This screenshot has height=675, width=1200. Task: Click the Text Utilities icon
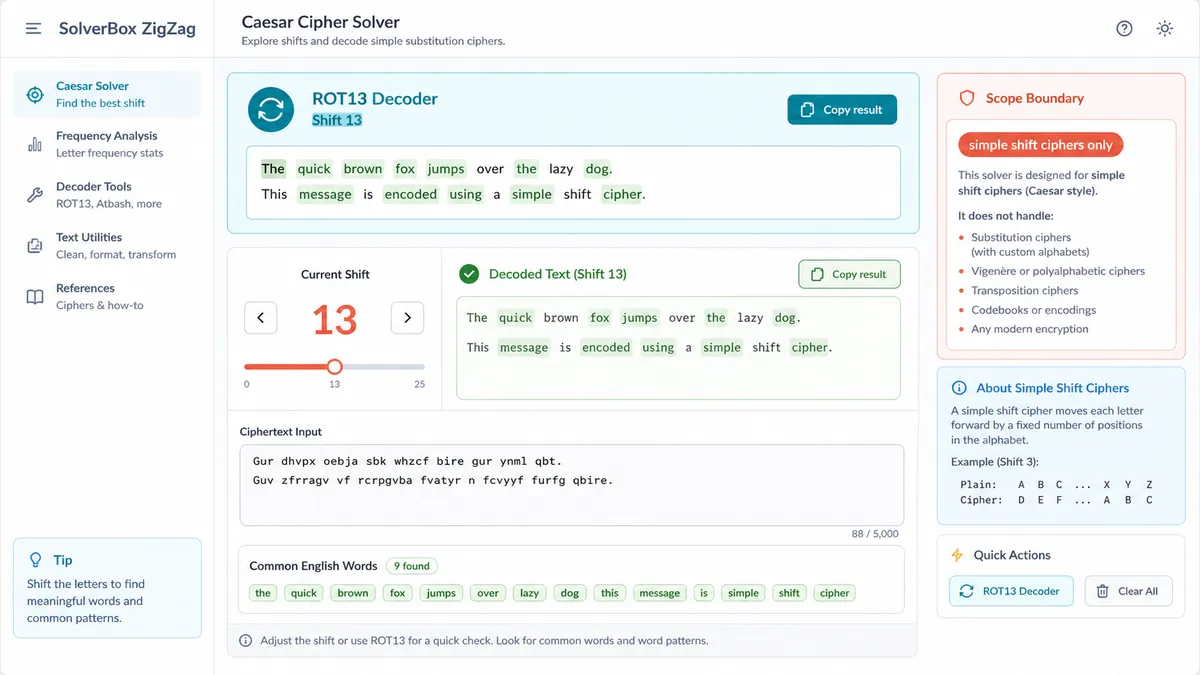click(35, 246)
